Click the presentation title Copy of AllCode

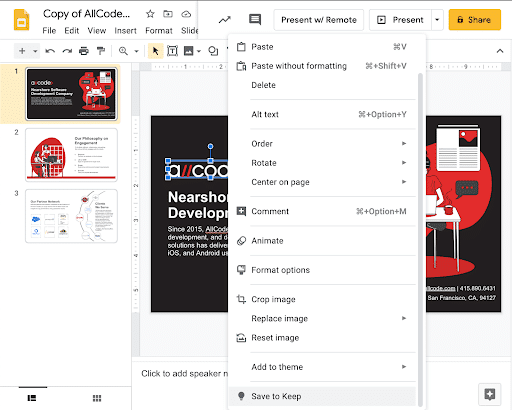[x=87, y=14]
